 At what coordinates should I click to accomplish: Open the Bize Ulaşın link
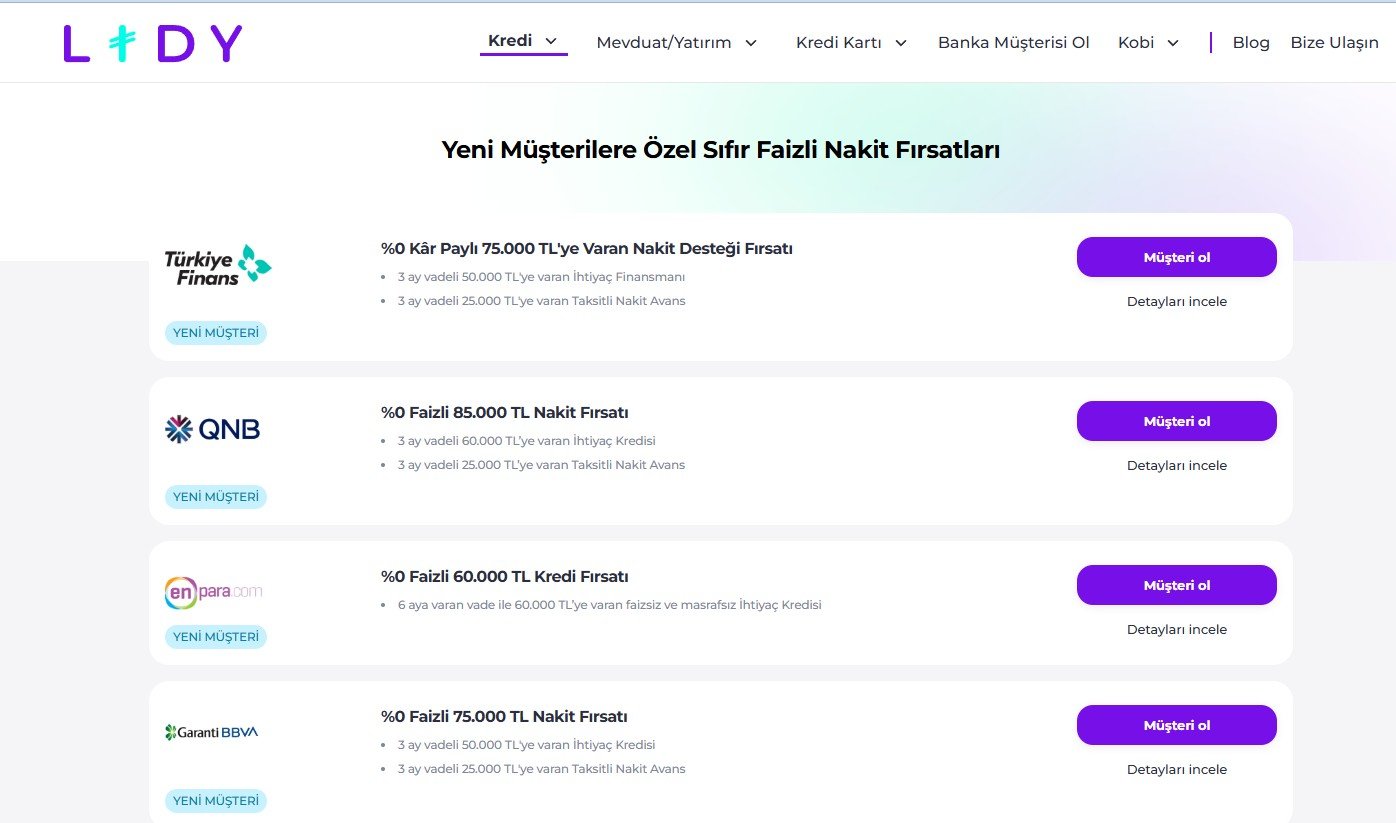[x=1334, y=43]
